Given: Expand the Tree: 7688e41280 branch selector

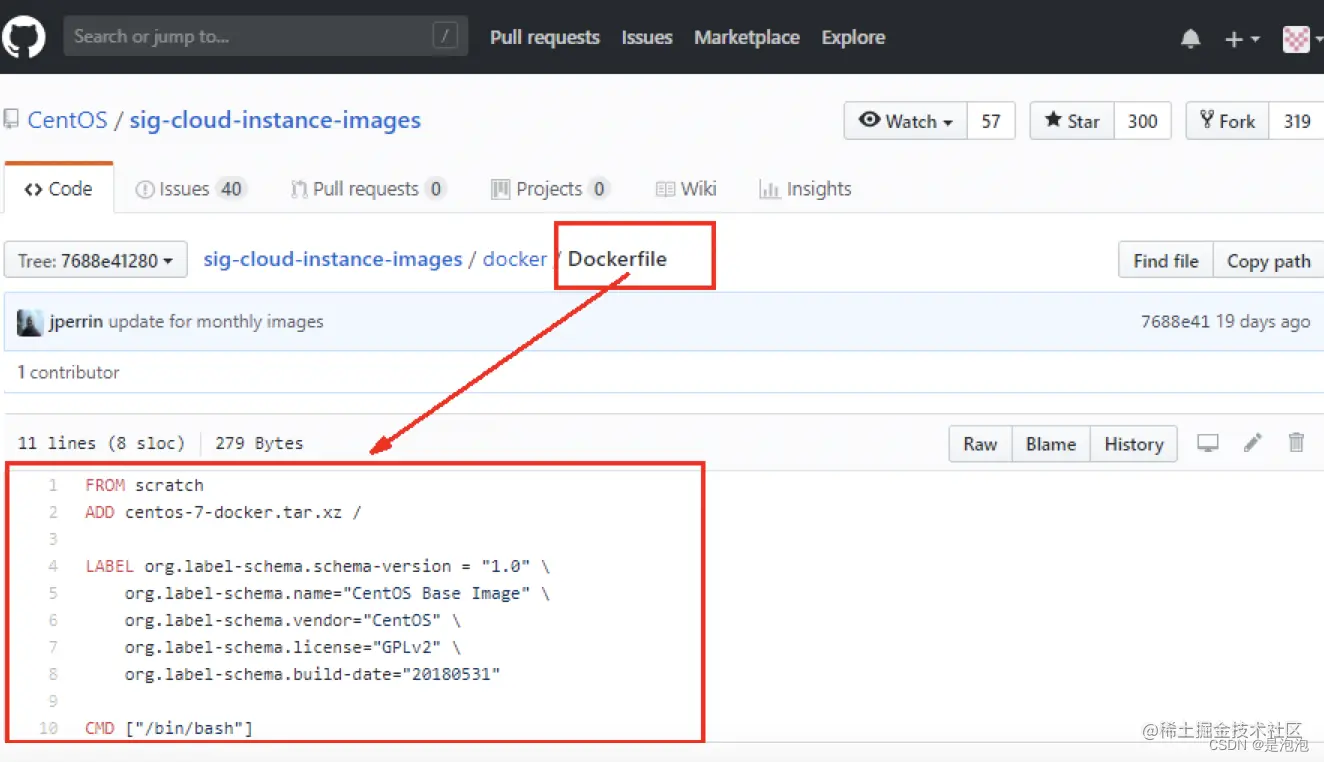Looking at the screenshot, I should (x=95, y=261).
